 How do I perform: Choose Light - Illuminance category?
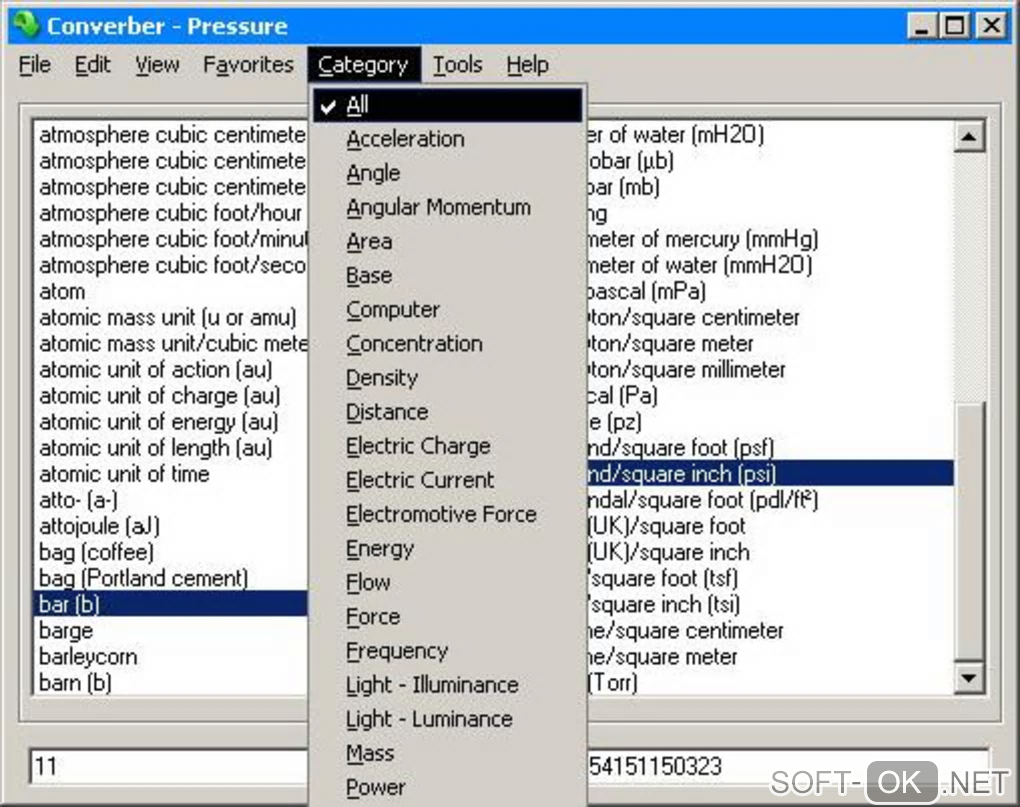[448, 685]
